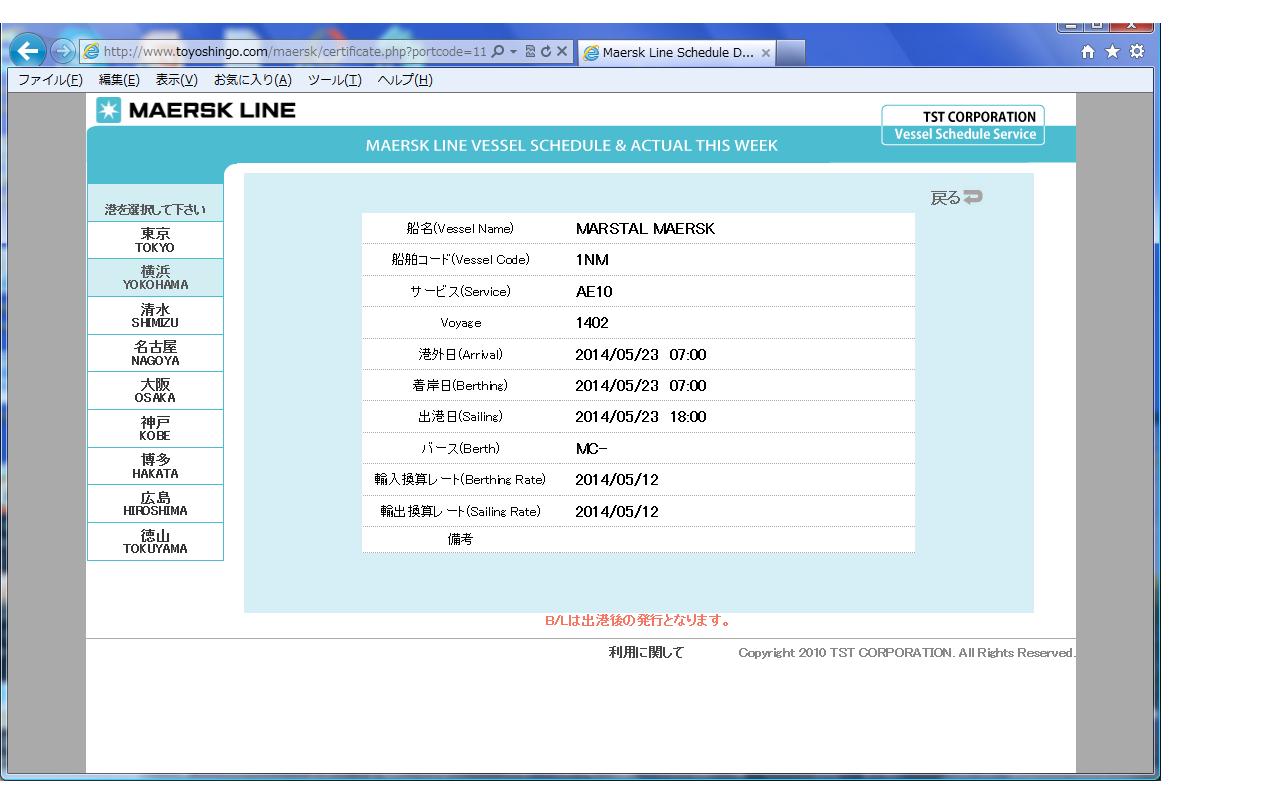
Task: Select the 大阪 OSAKA port
Action: point(155,391)
